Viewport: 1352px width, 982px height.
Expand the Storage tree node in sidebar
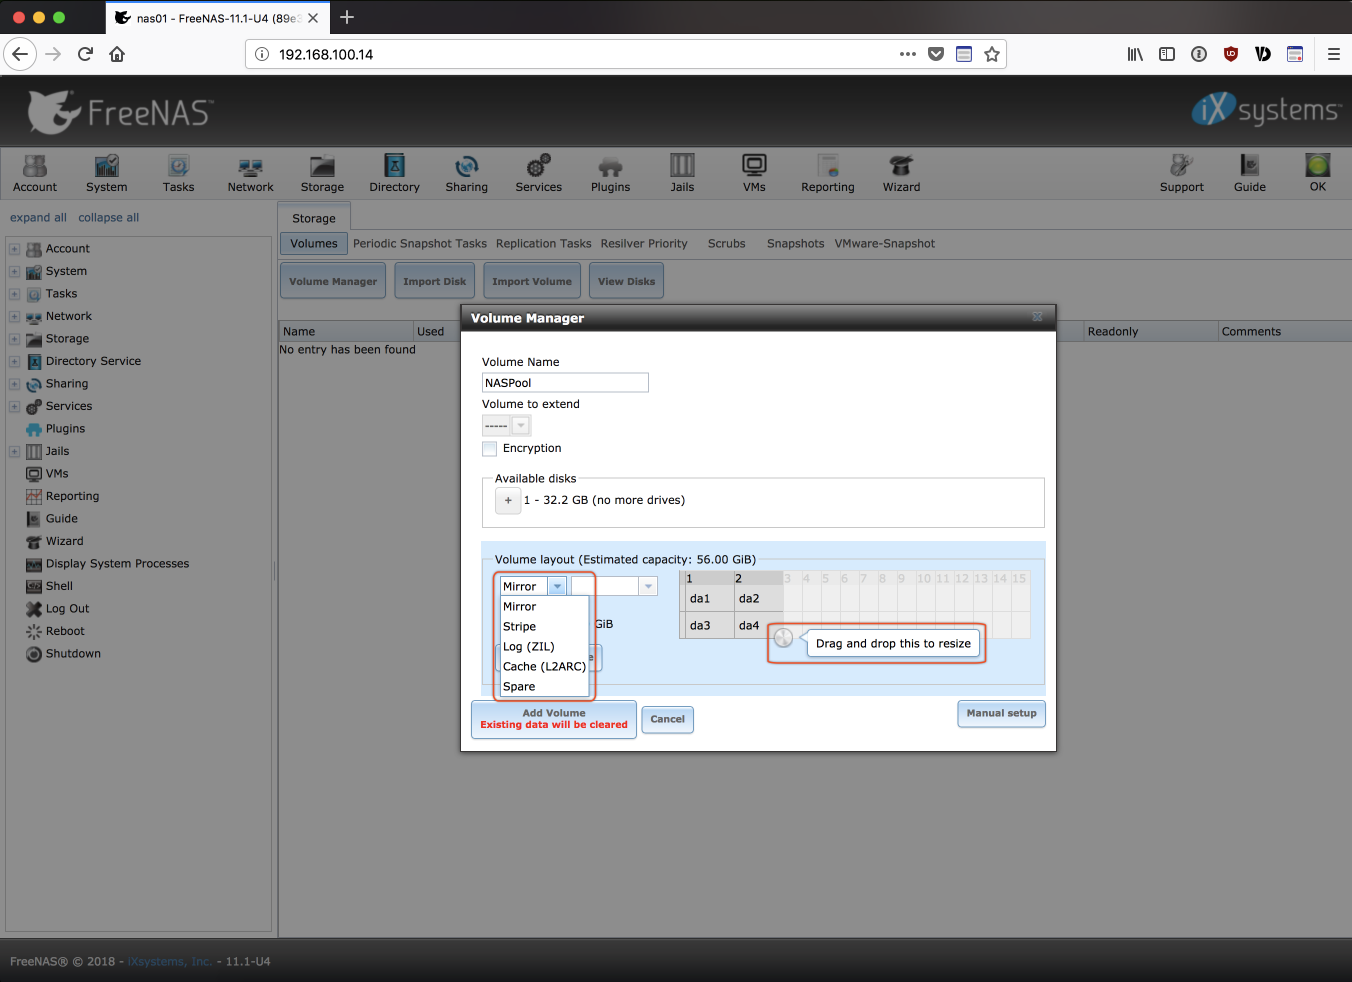[x=15, y=339]
